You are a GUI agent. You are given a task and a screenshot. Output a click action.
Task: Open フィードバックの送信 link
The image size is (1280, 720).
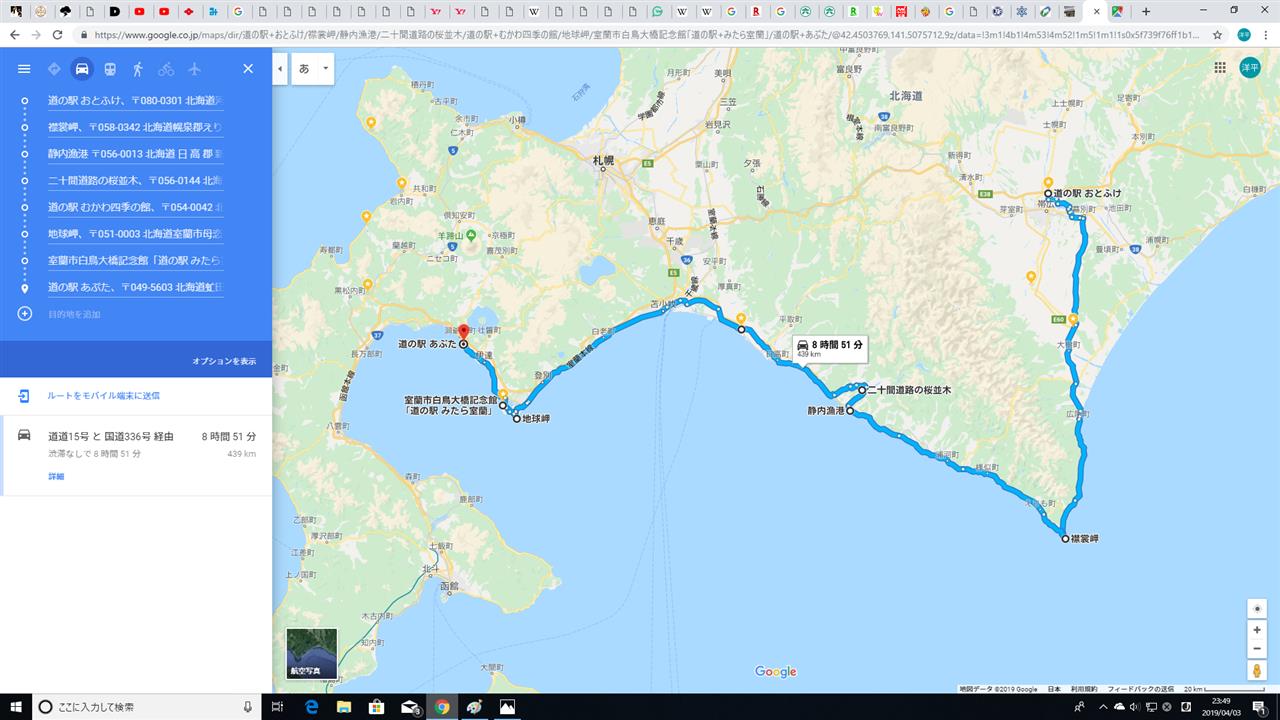pos(1141,689)
